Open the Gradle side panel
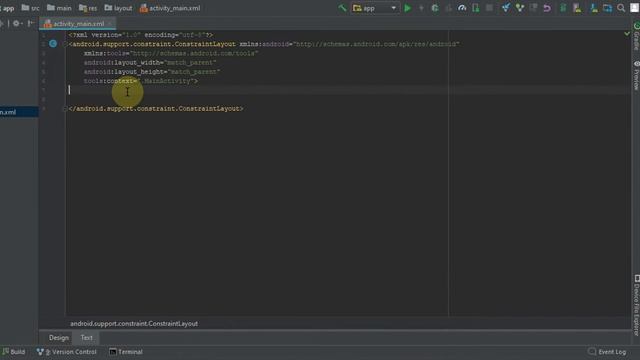This screenshot has height=360, width=640. pos(636,36)
